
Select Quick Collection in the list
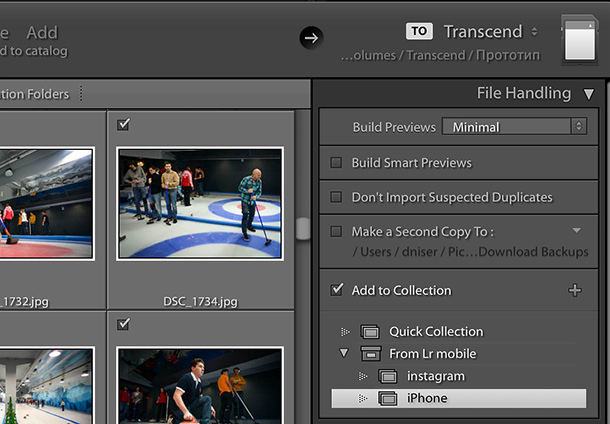(x=436, y=331)
